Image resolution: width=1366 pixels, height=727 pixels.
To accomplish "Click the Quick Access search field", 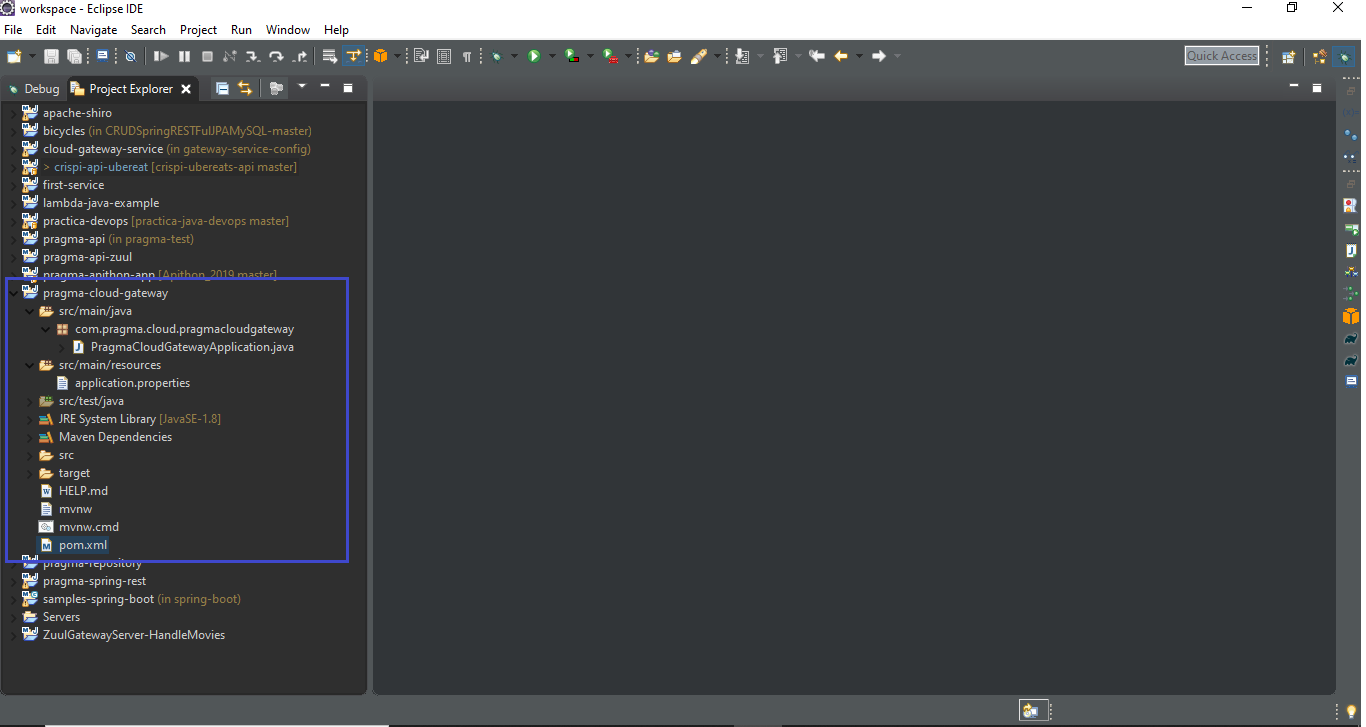I will point(1221,56).
